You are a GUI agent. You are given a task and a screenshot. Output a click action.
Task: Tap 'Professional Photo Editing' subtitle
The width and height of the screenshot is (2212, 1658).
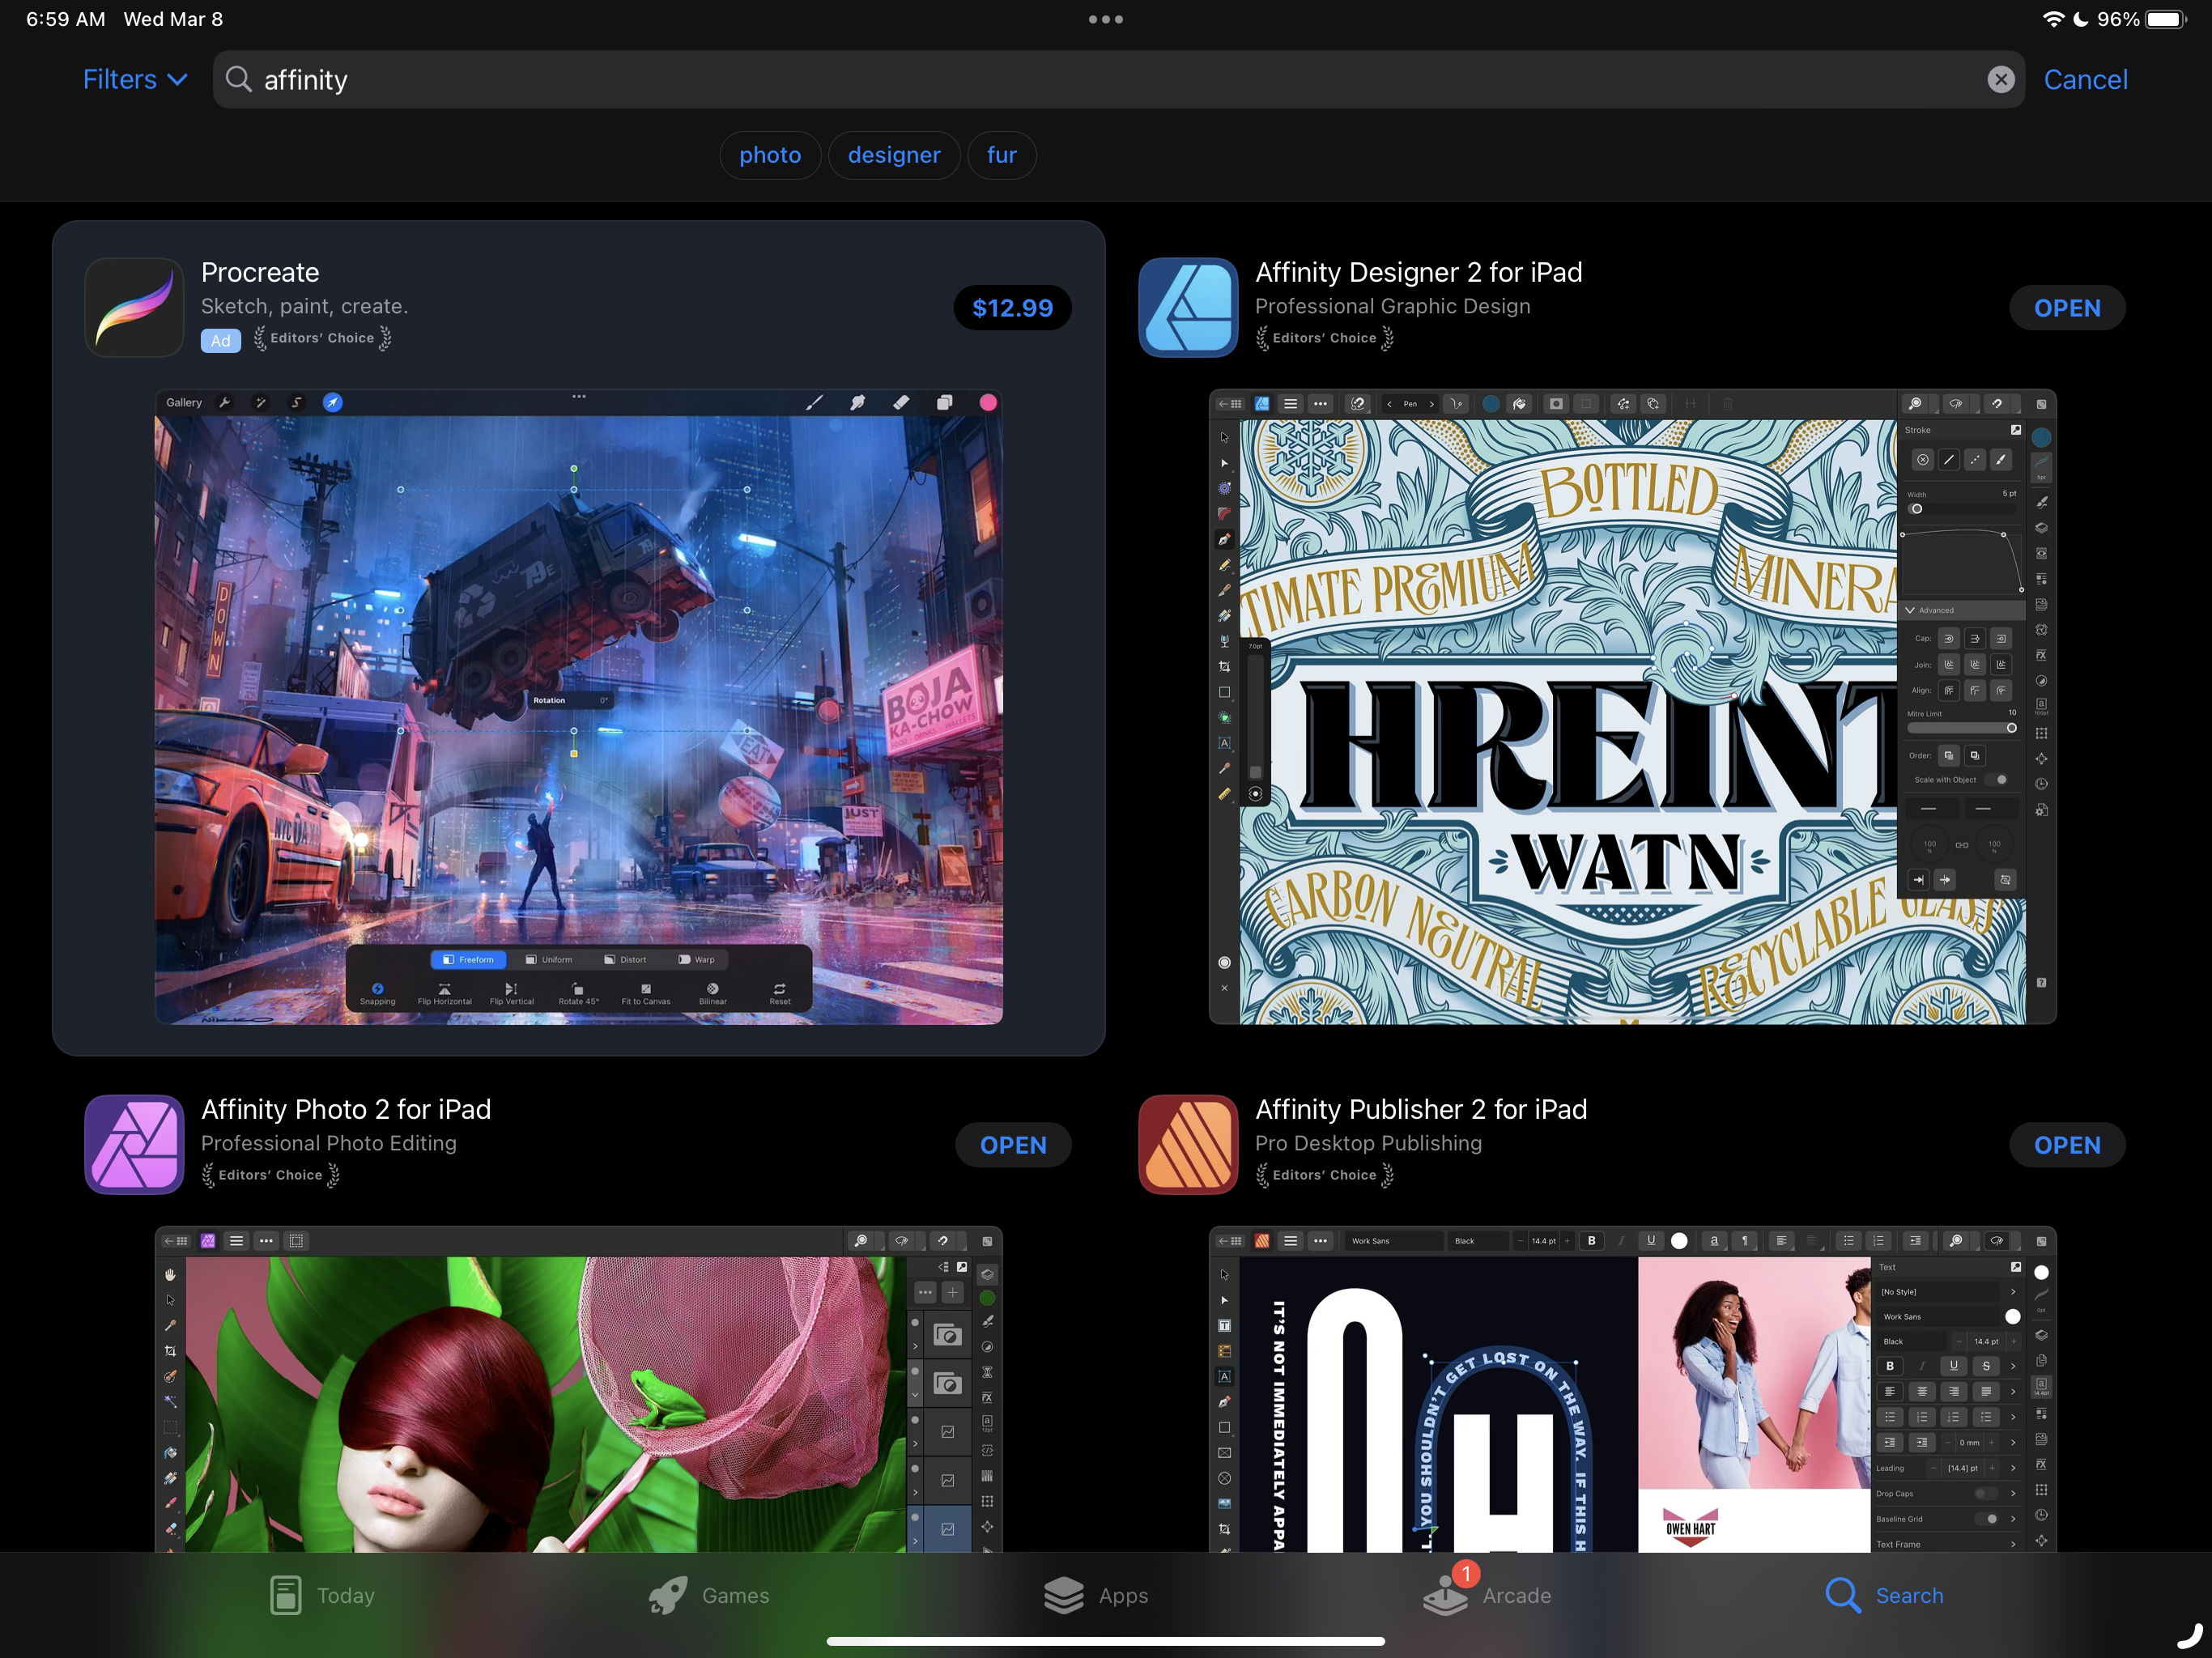pyautogui.click(x=329, y=1143)
